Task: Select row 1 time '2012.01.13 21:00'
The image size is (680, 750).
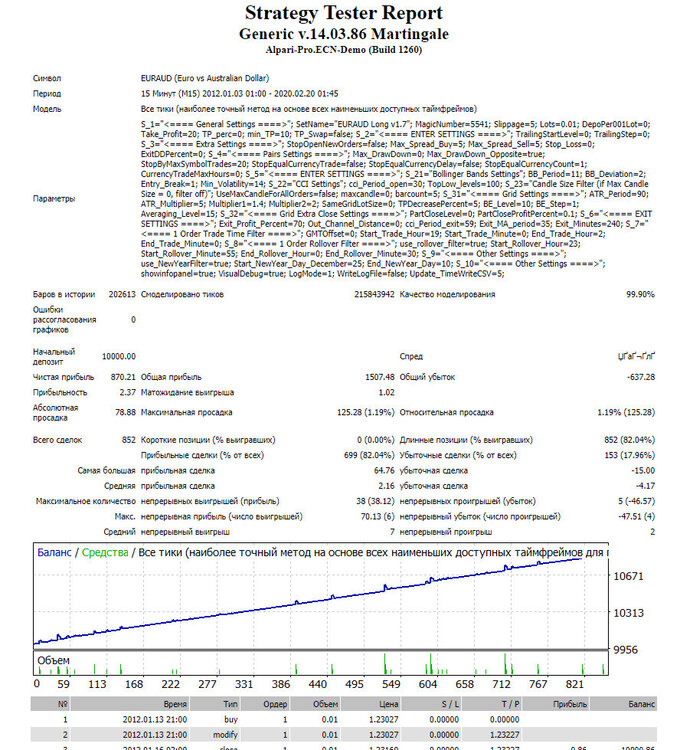Action: [155, 719]
